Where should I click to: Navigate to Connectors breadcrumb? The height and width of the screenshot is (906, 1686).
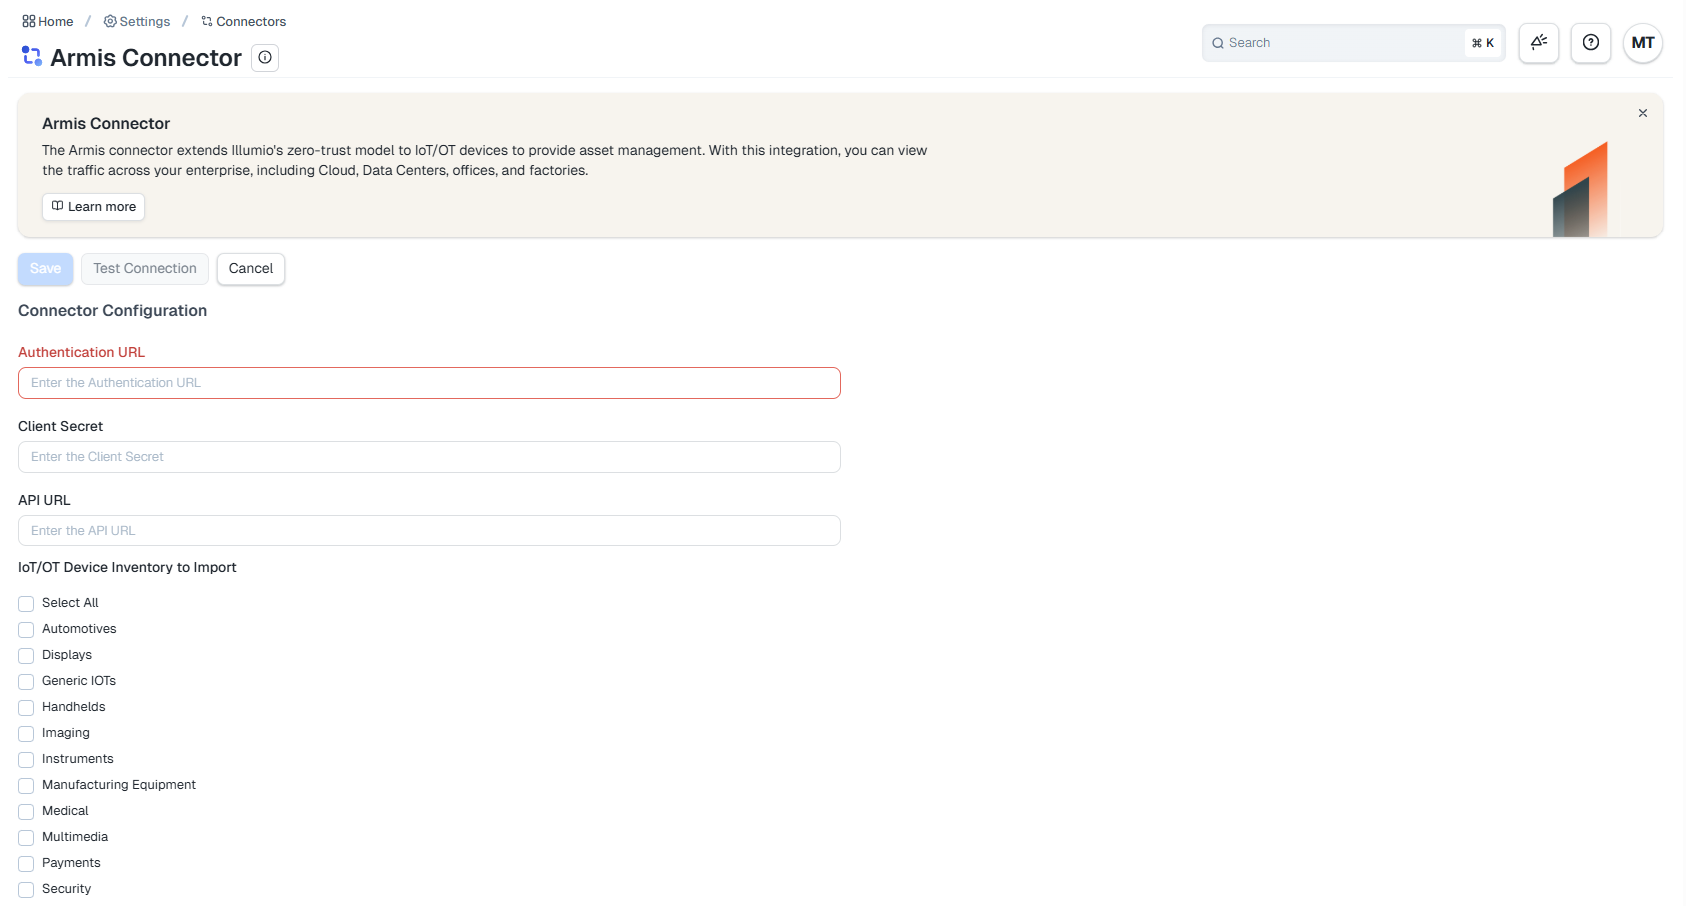[x=244, y=21]
